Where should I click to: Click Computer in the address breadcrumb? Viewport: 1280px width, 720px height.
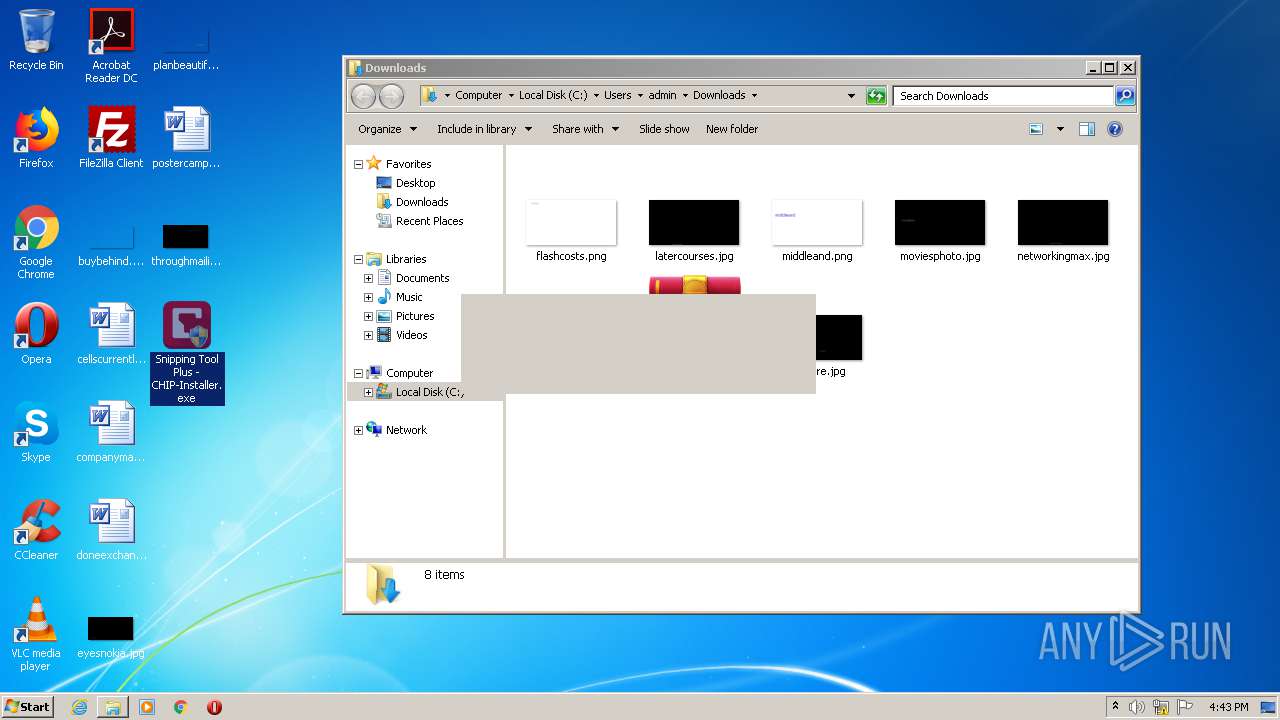pos(478,96)
